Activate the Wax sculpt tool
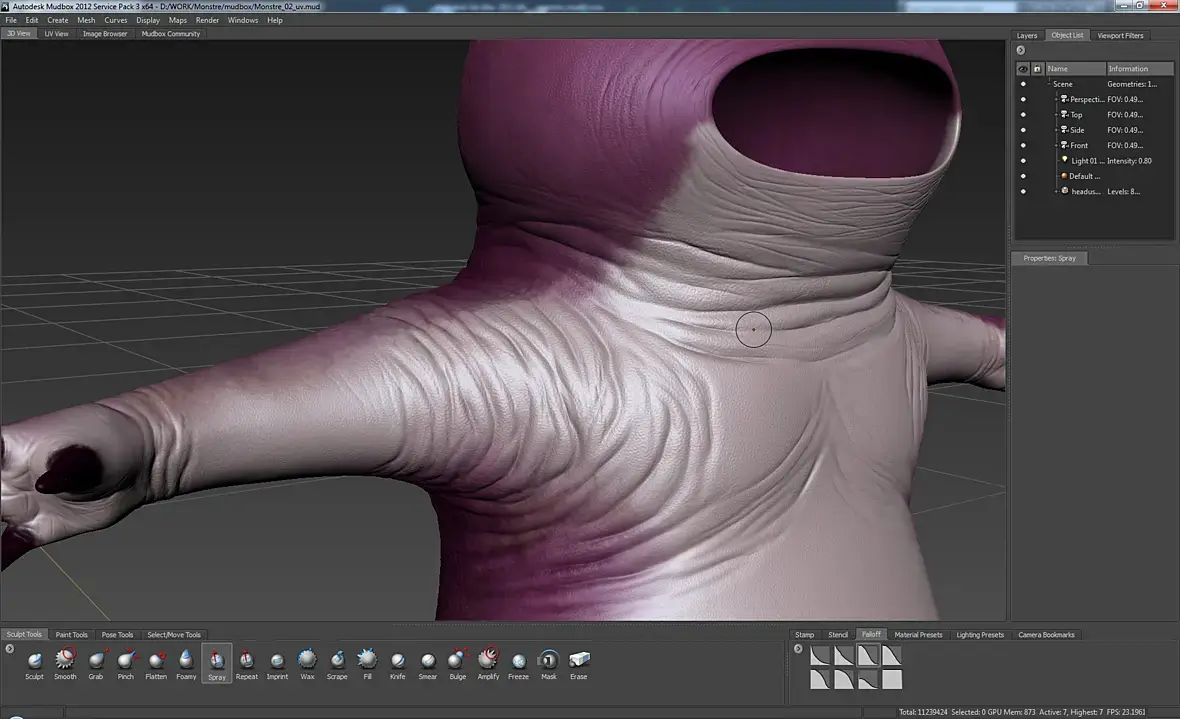This screenshot has width=1180, height=719. (307, 659)
